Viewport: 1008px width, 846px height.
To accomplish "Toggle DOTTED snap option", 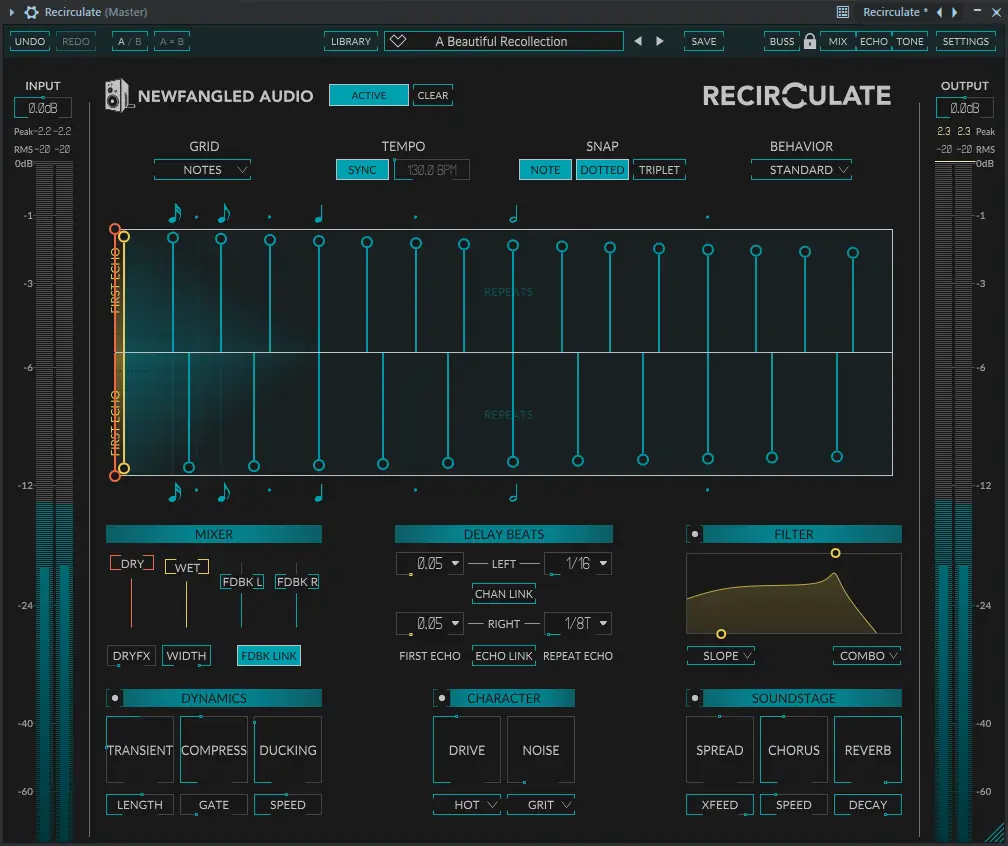I will point(602,170).
